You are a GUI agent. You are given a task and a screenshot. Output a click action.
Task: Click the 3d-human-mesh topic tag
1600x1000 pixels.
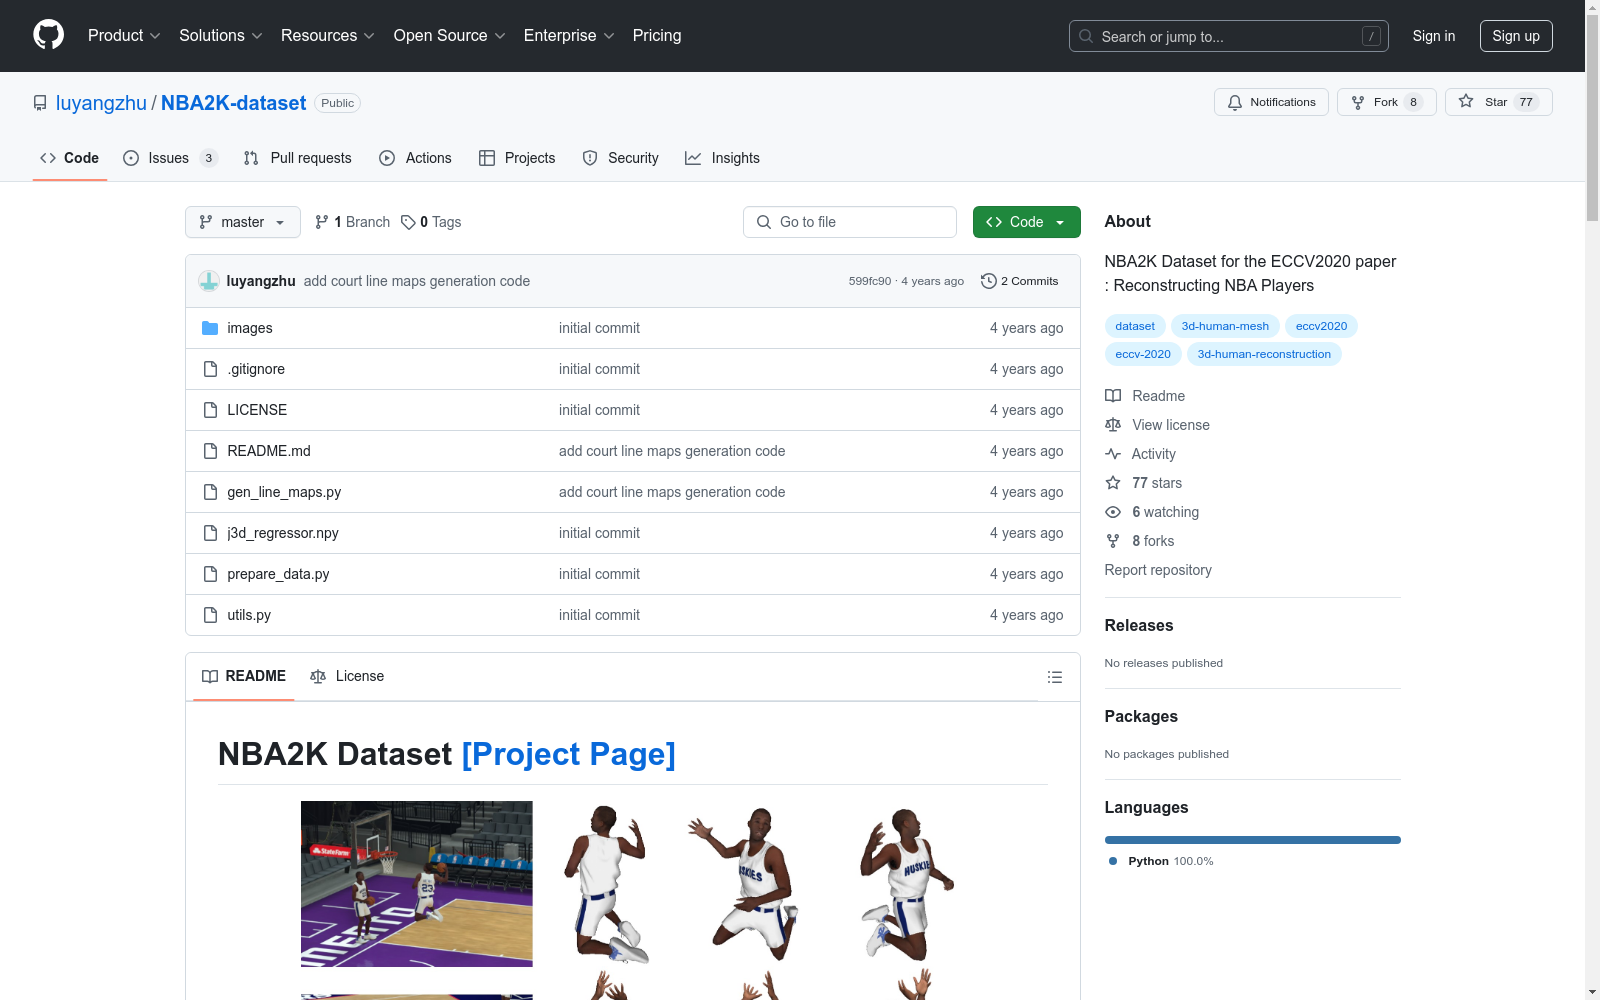point(1225,326)
